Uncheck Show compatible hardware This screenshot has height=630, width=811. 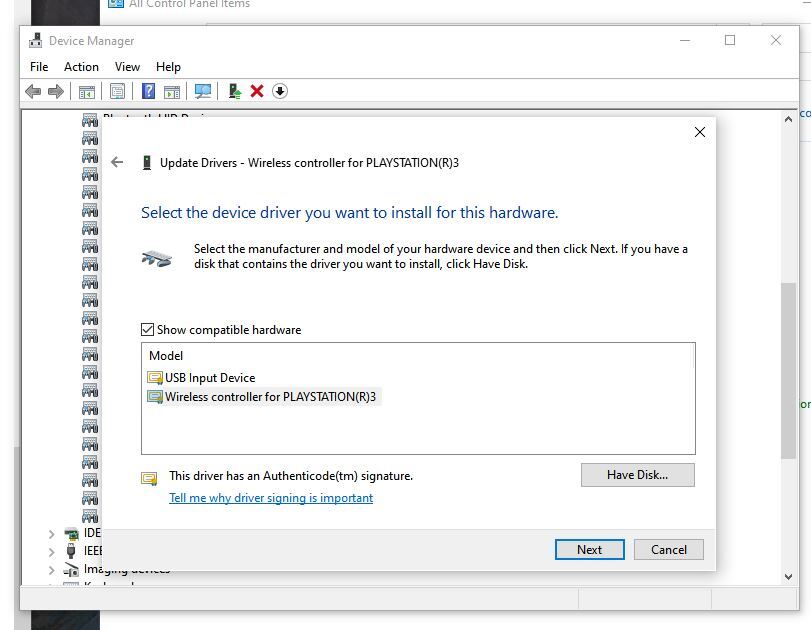[x=147, y=330]
